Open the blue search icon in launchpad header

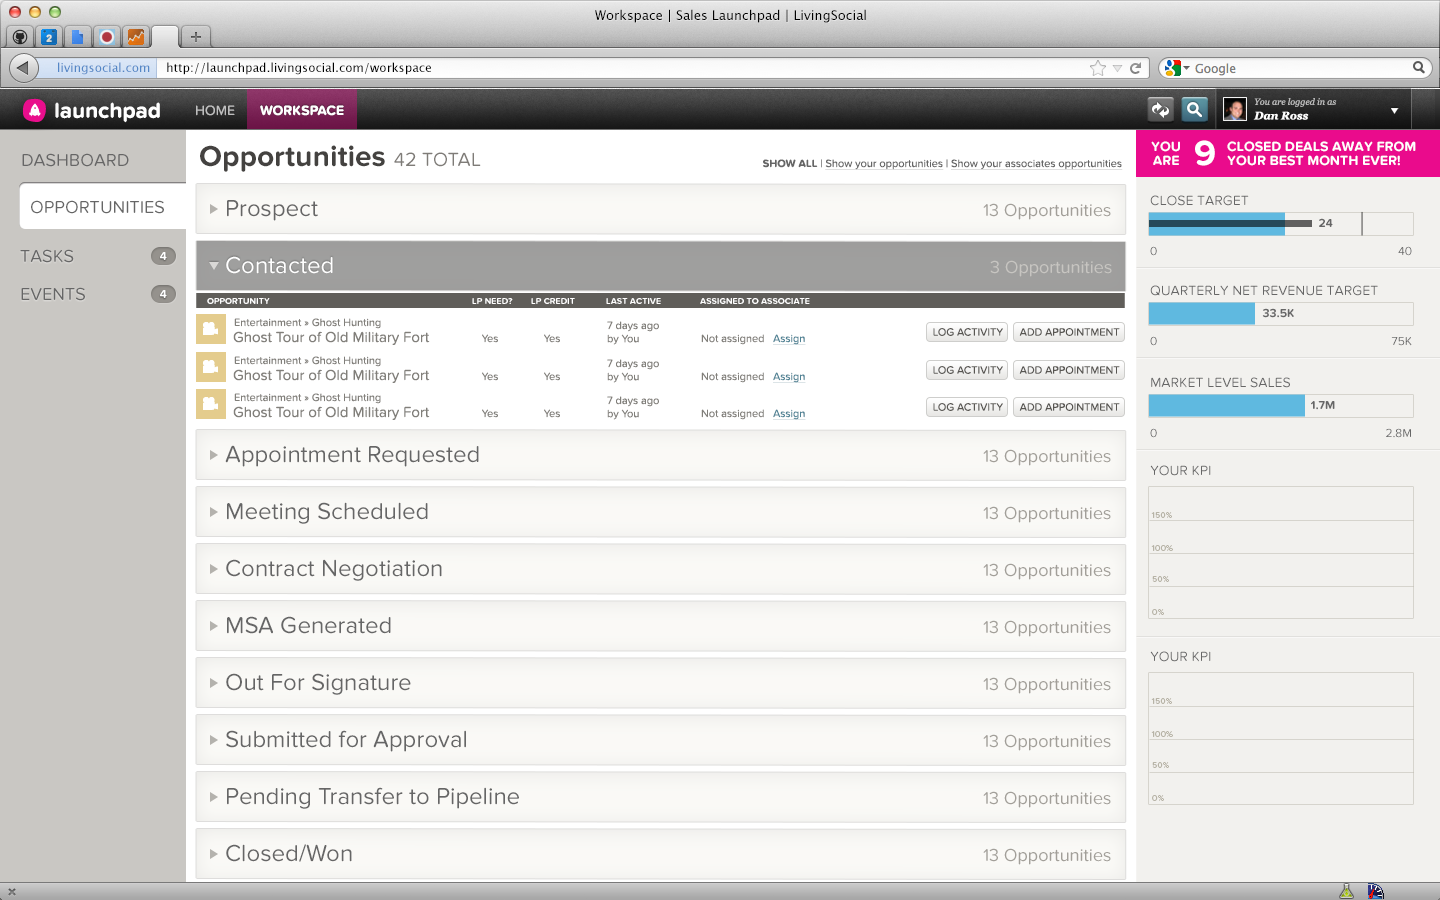(1194, 110)
